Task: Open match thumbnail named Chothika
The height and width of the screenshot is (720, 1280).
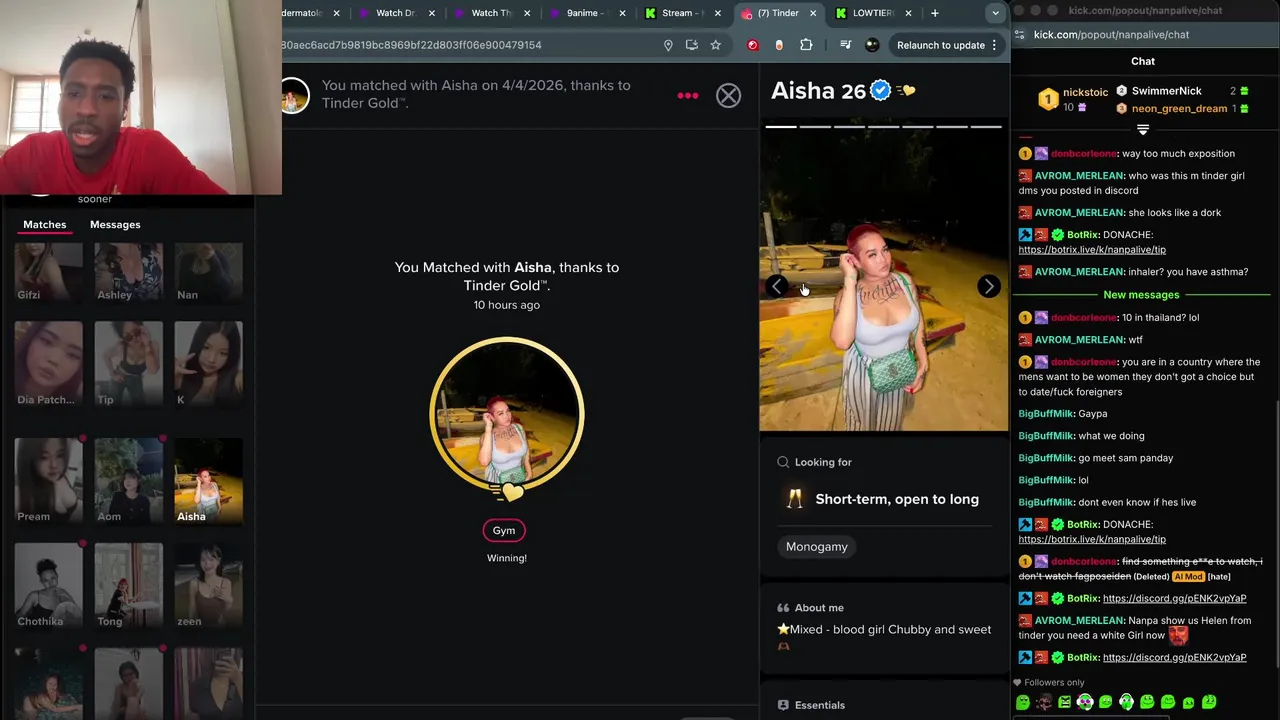Action: 48,586
